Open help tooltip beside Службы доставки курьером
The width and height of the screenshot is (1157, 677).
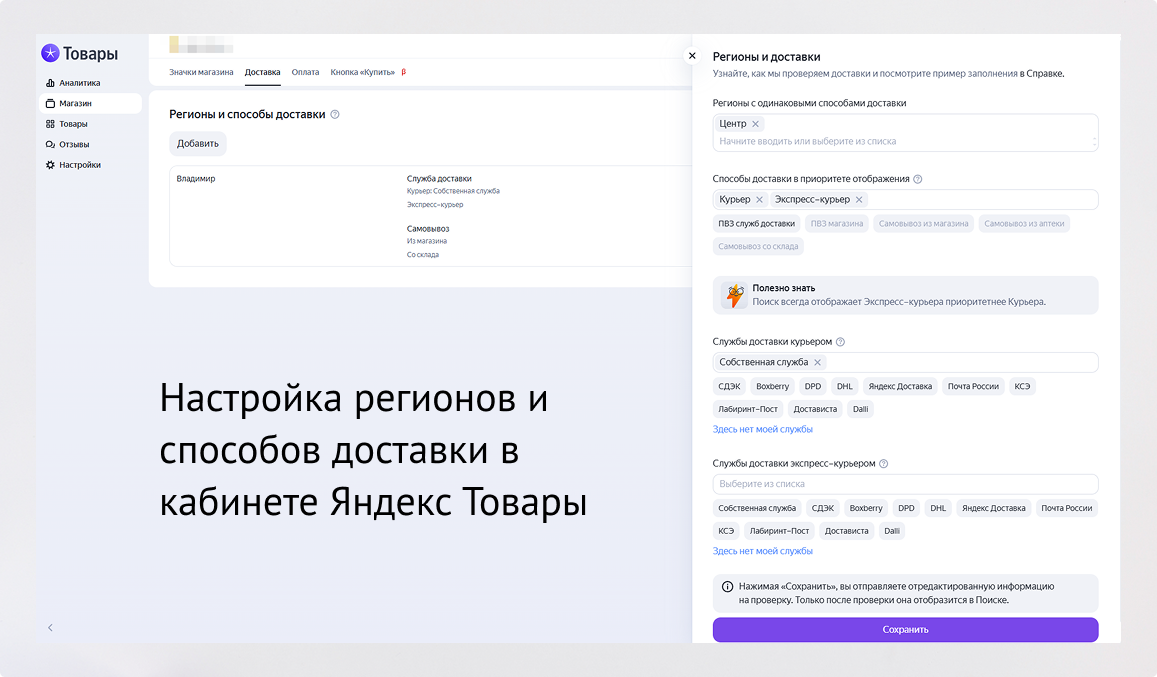click(x=841, y=341)
